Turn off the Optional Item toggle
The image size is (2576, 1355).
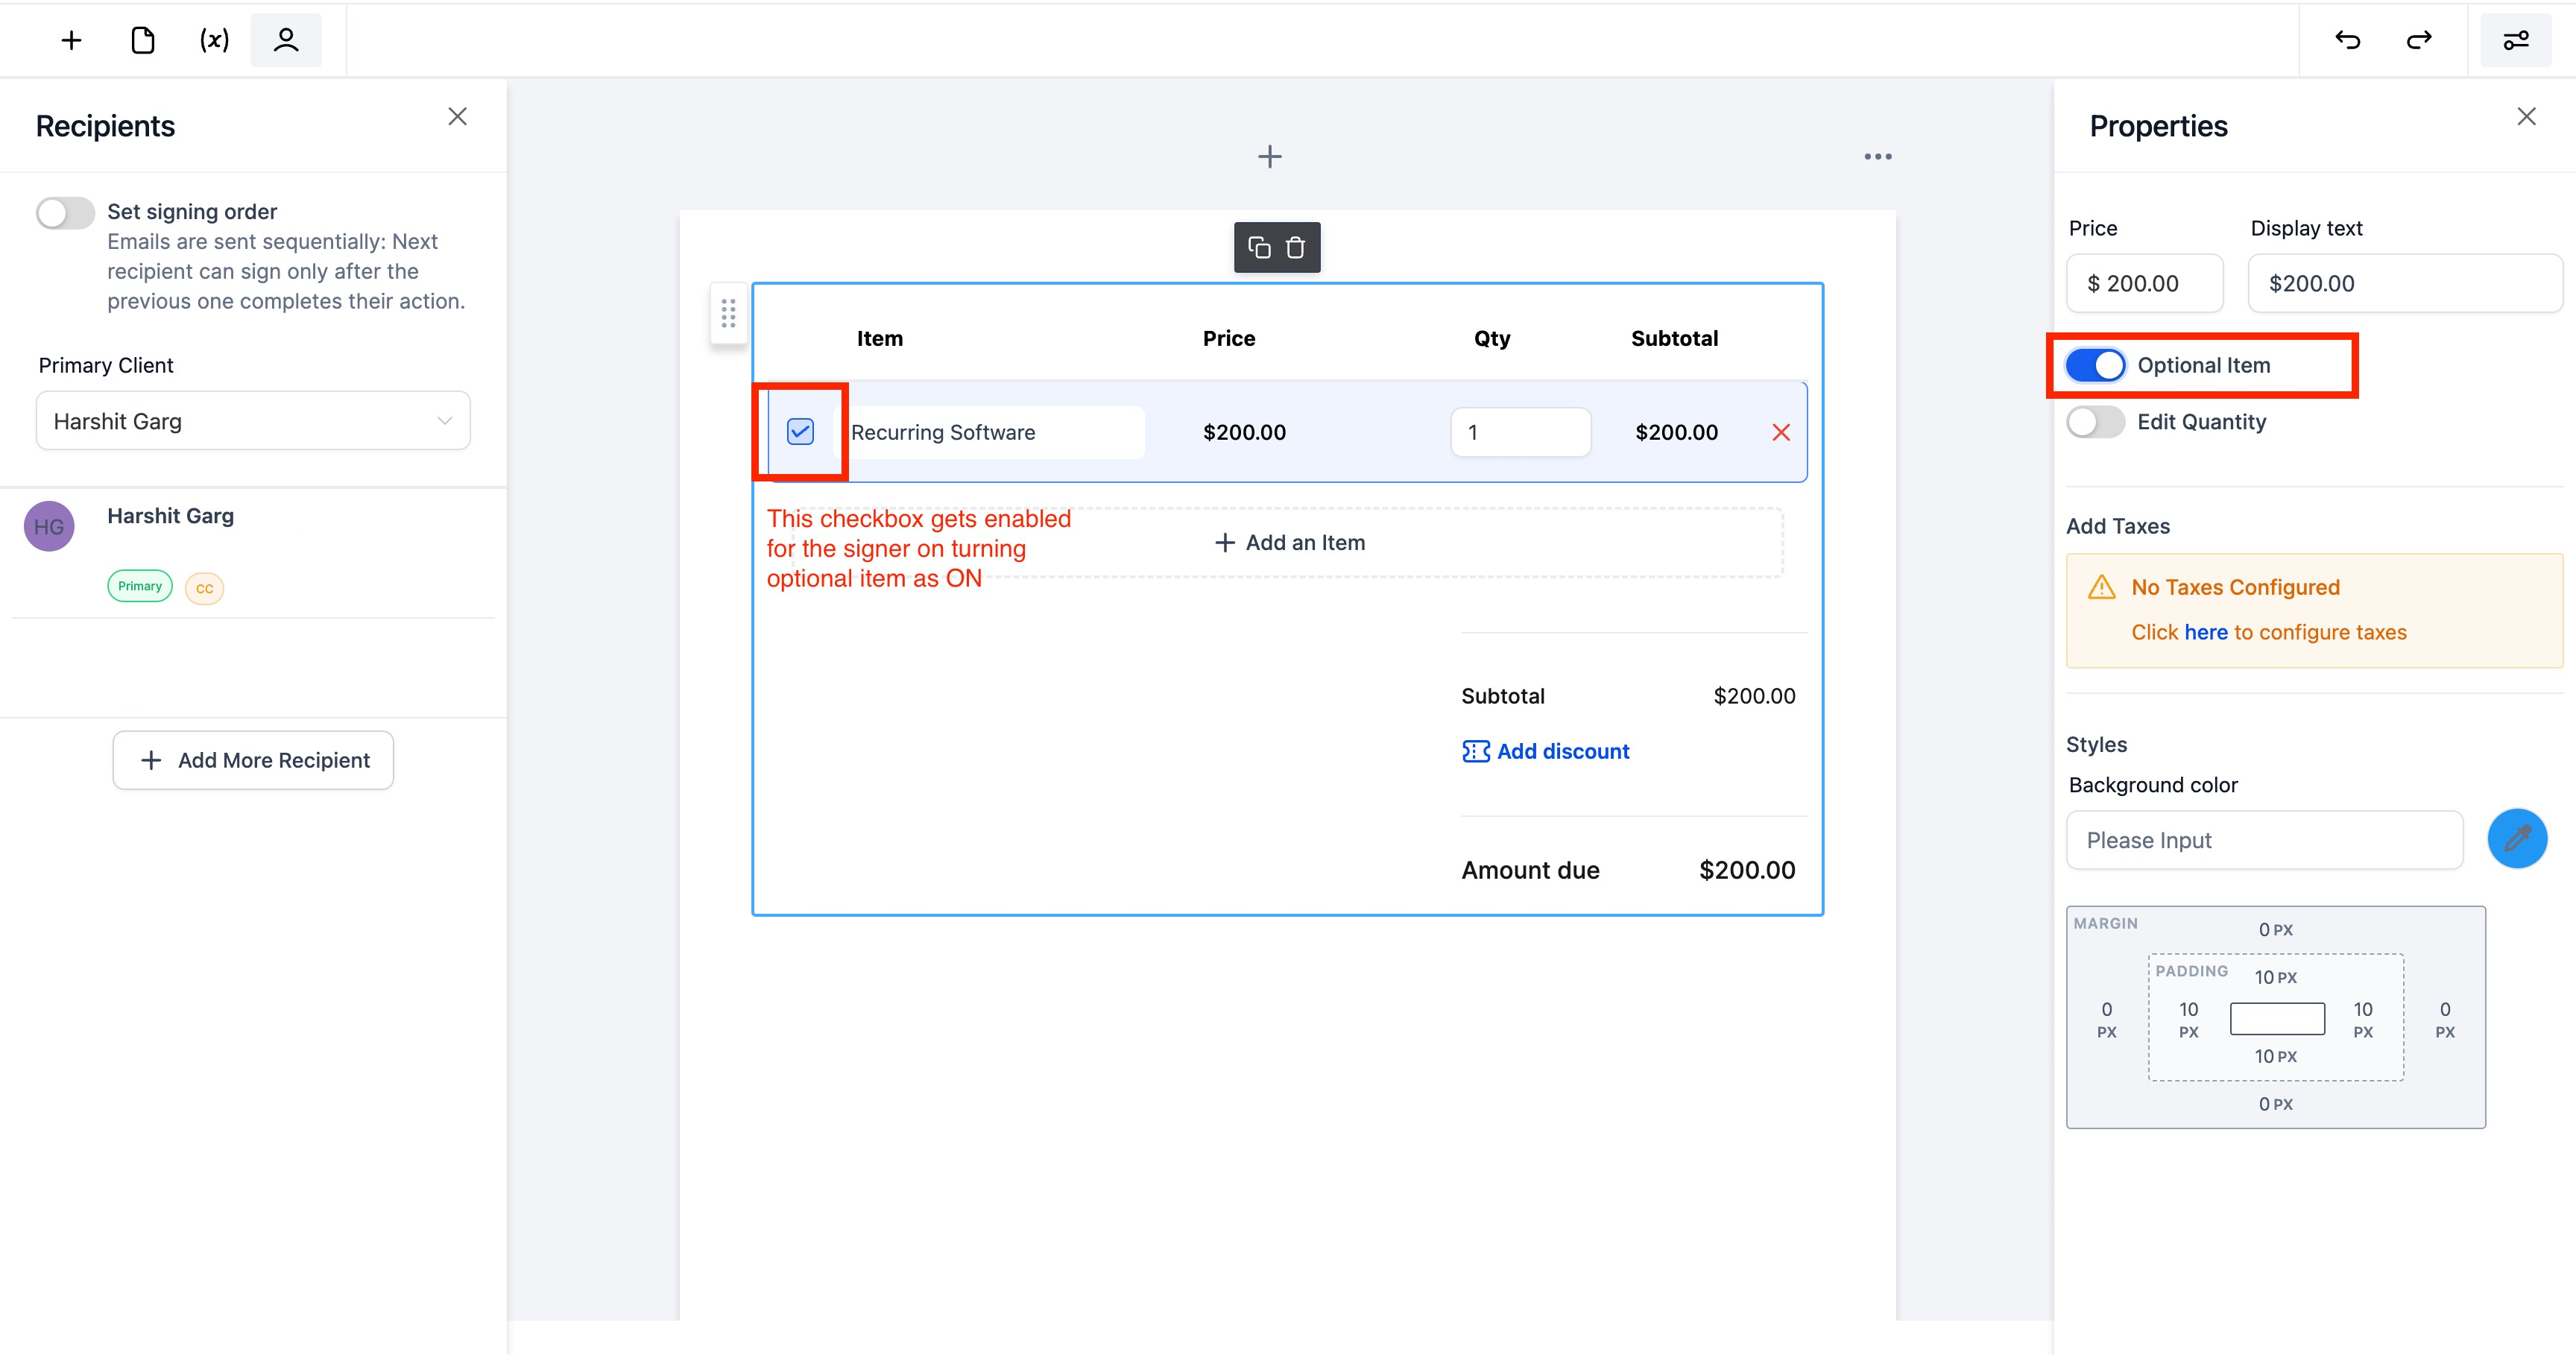(x=2095, y=365)
